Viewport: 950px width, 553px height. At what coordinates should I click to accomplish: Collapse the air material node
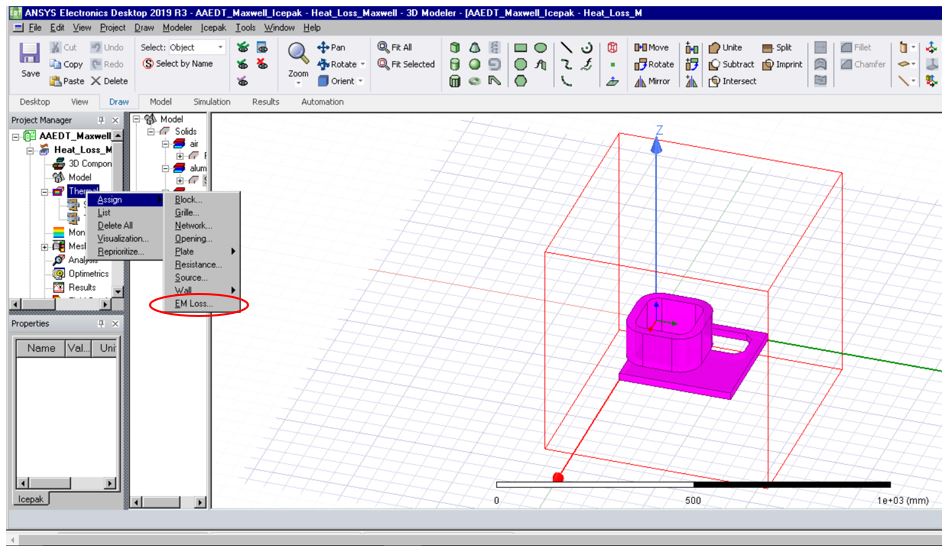tap(165, 144)
